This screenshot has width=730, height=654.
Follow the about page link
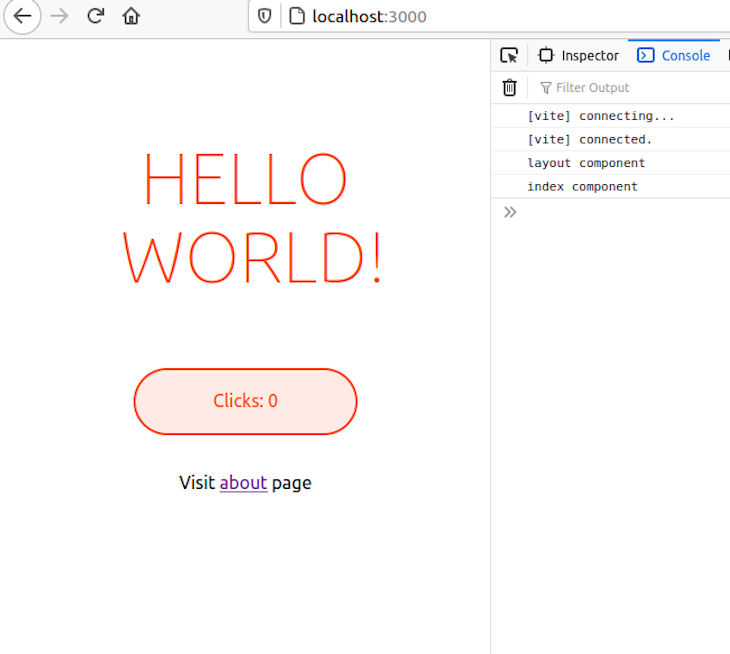243,483
